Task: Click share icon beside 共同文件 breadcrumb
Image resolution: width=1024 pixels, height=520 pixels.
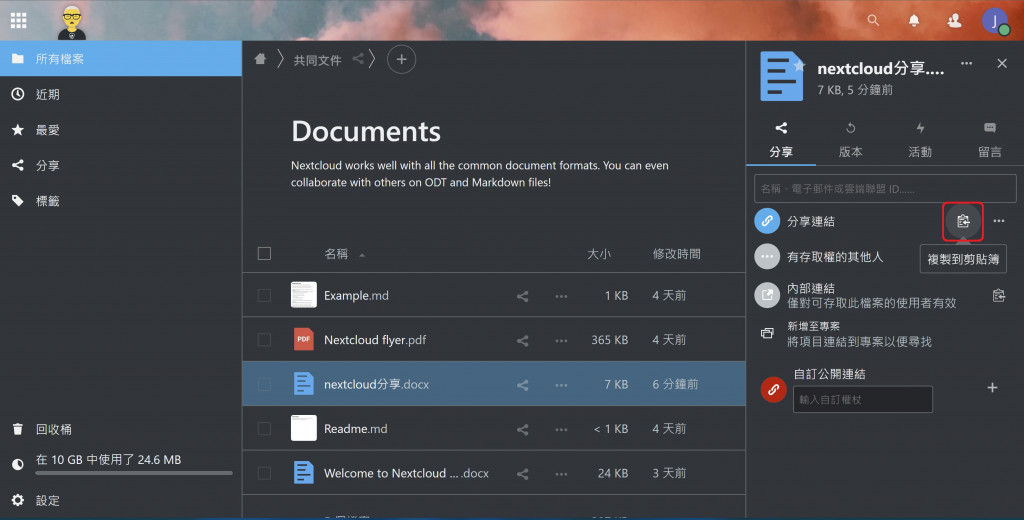Action: tap(358, 59)
